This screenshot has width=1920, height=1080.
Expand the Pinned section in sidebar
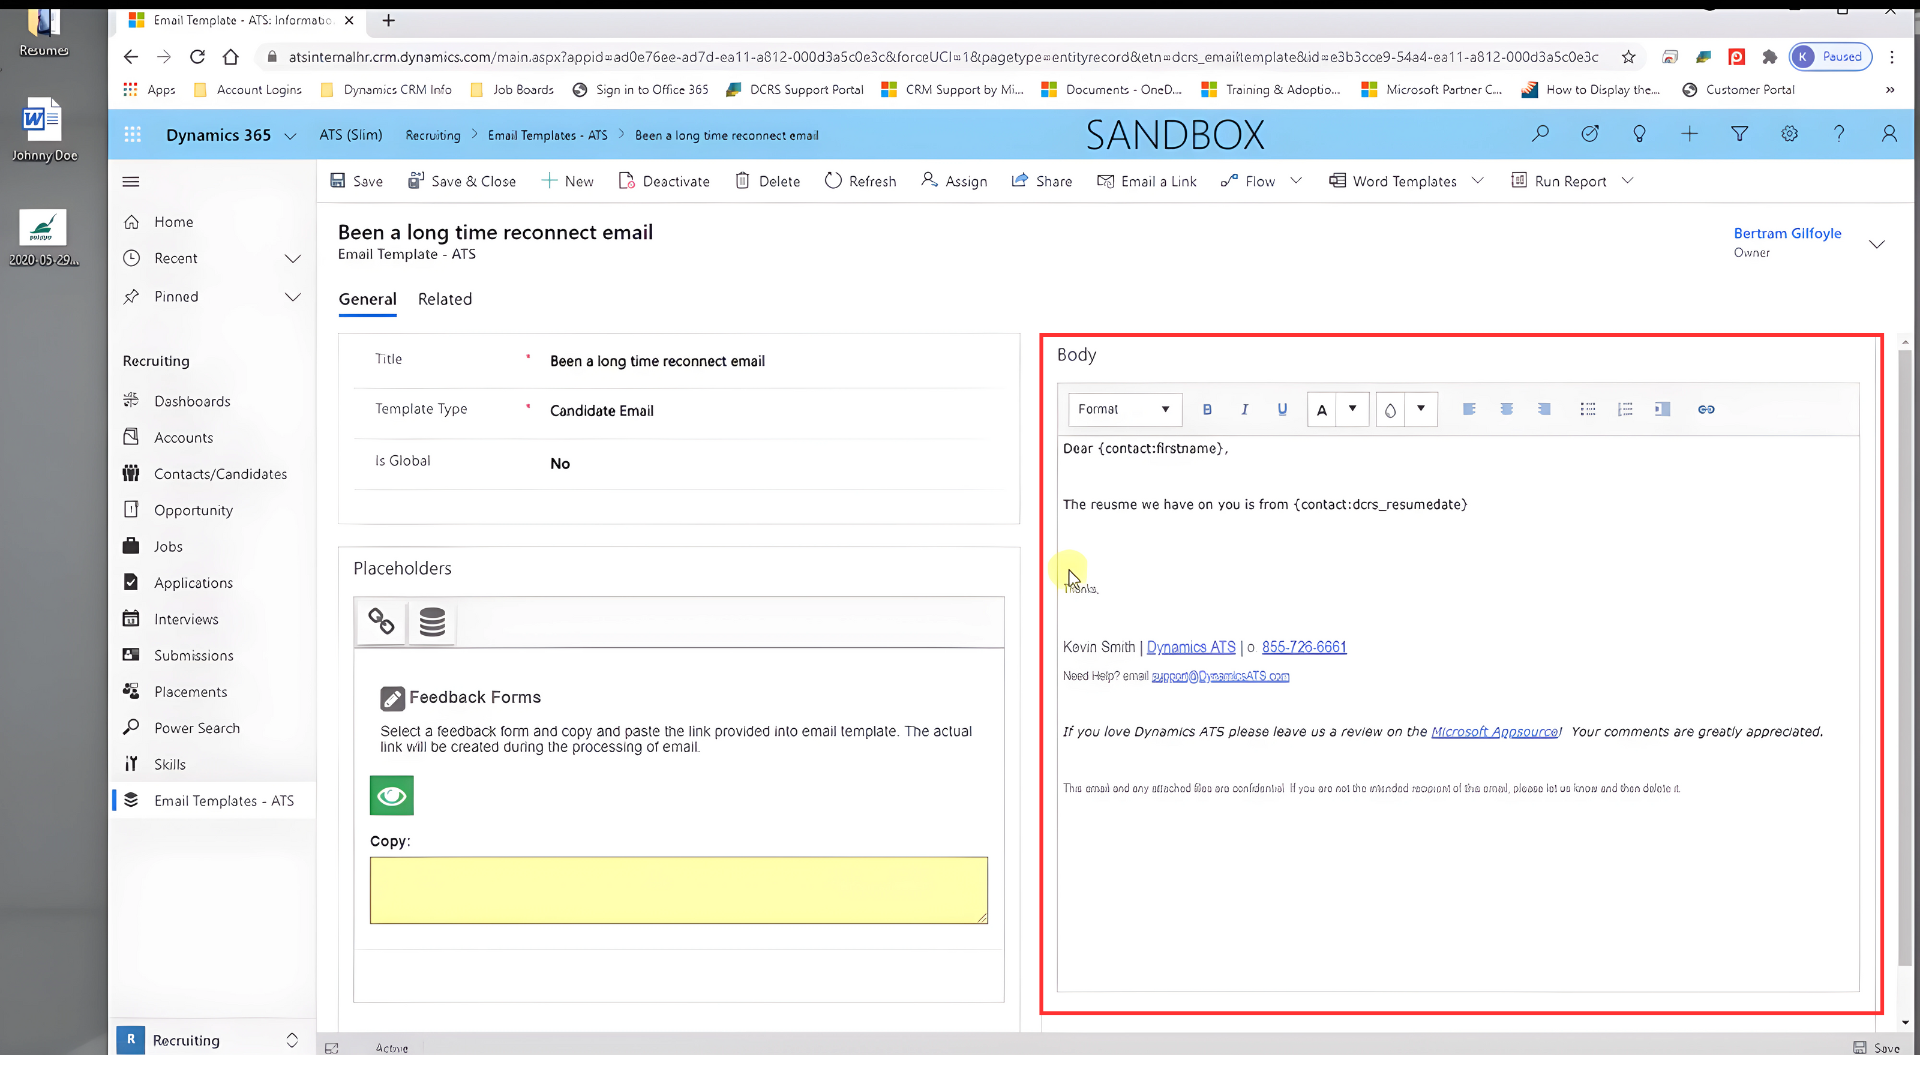[292, 297]
